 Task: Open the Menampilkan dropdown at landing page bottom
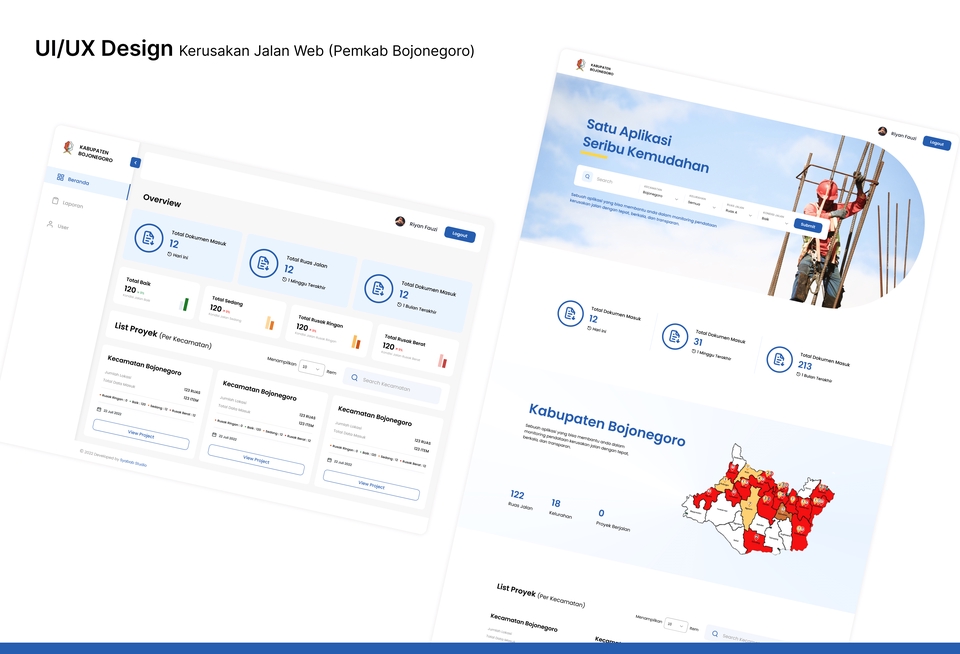pyautogui.click(x=675, y=625)
